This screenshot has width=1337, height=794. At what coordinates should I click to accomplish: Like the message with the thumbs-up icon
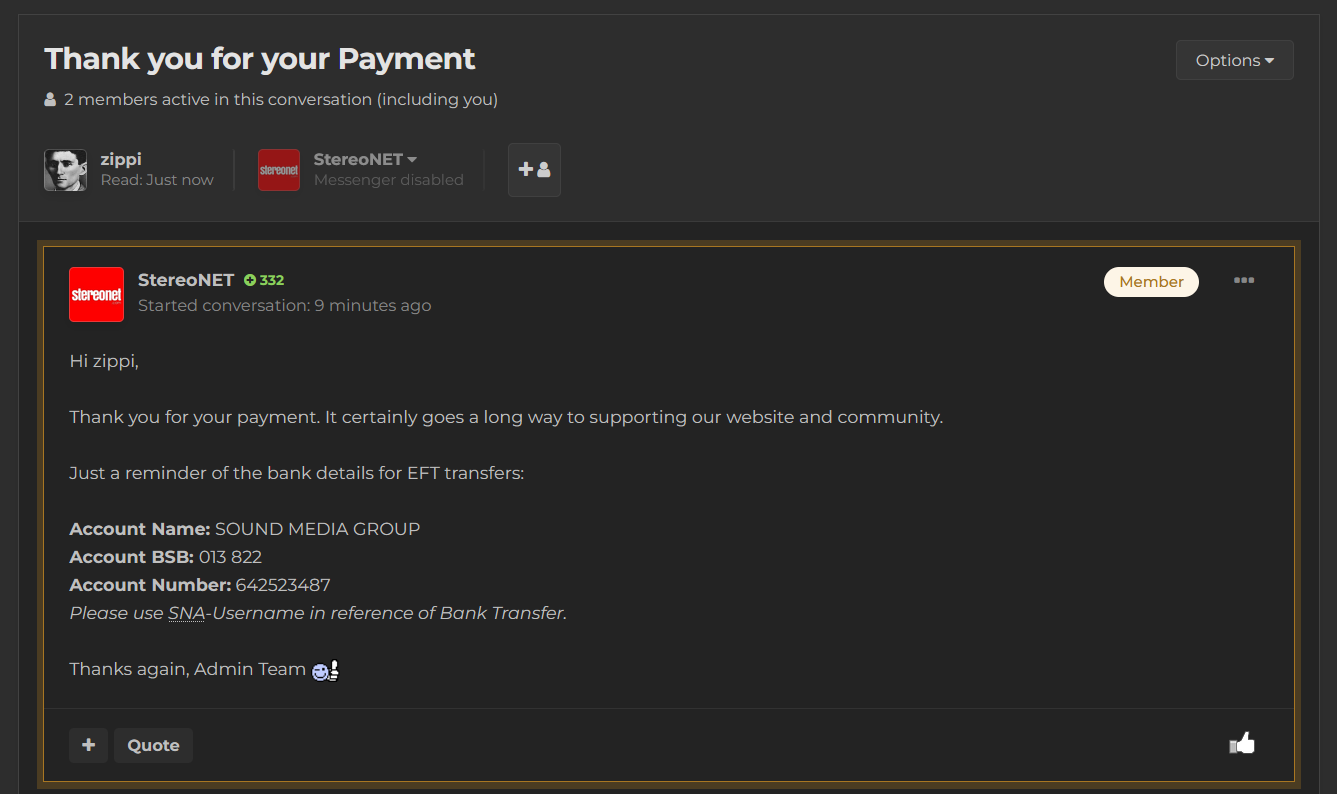pyautogui.click(x=1242, y=743)
